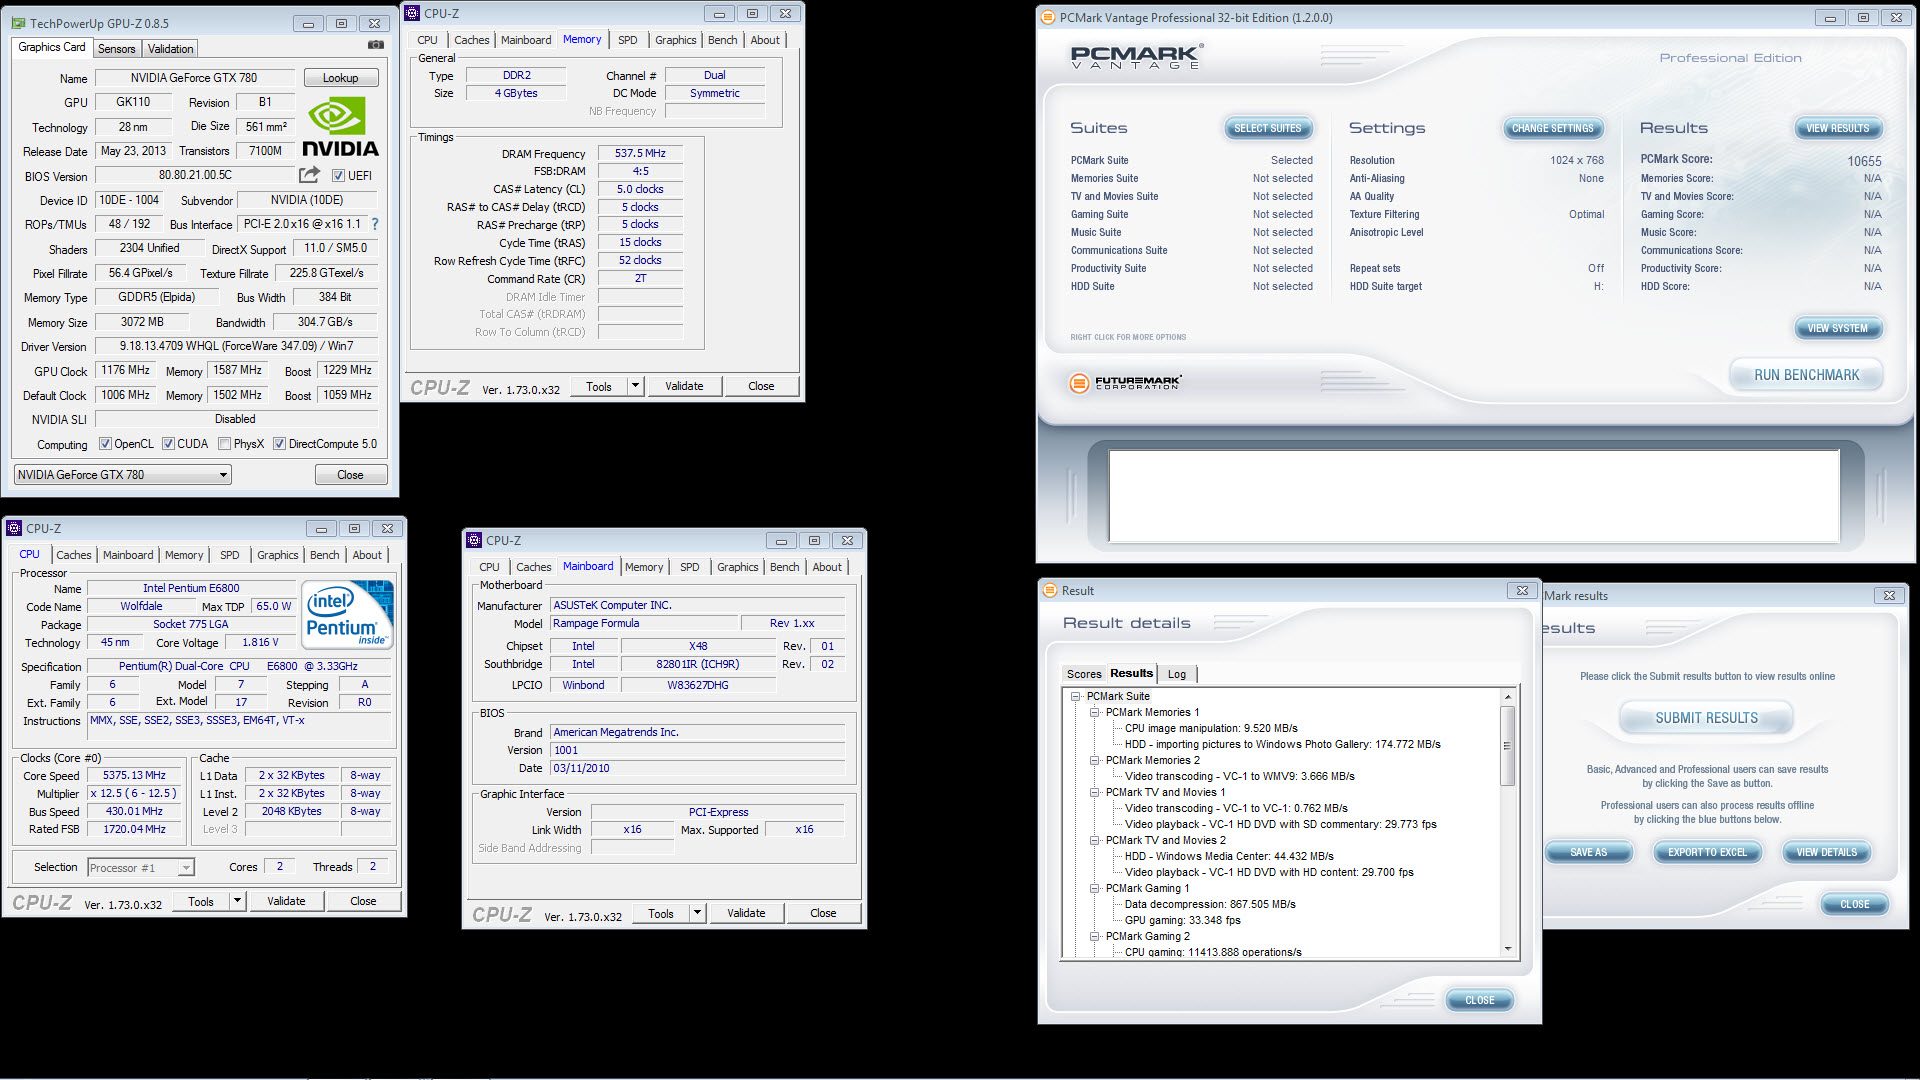1920x1080 pixels.
Task: Toggle the DirectCompute 5.0 checkbox
Action: [x=280, y=444]
